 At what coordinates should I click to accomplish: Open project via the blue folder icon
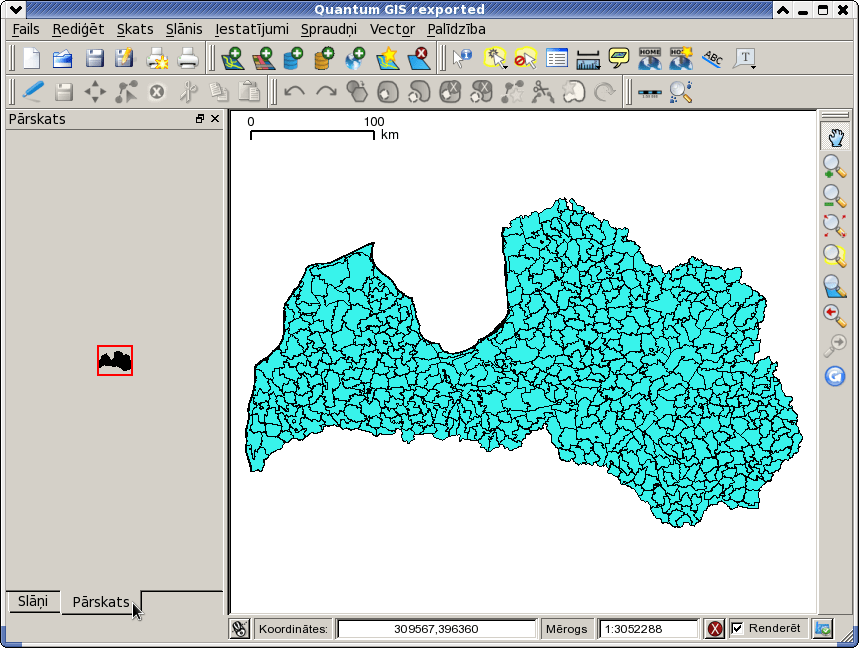(62, 59)
